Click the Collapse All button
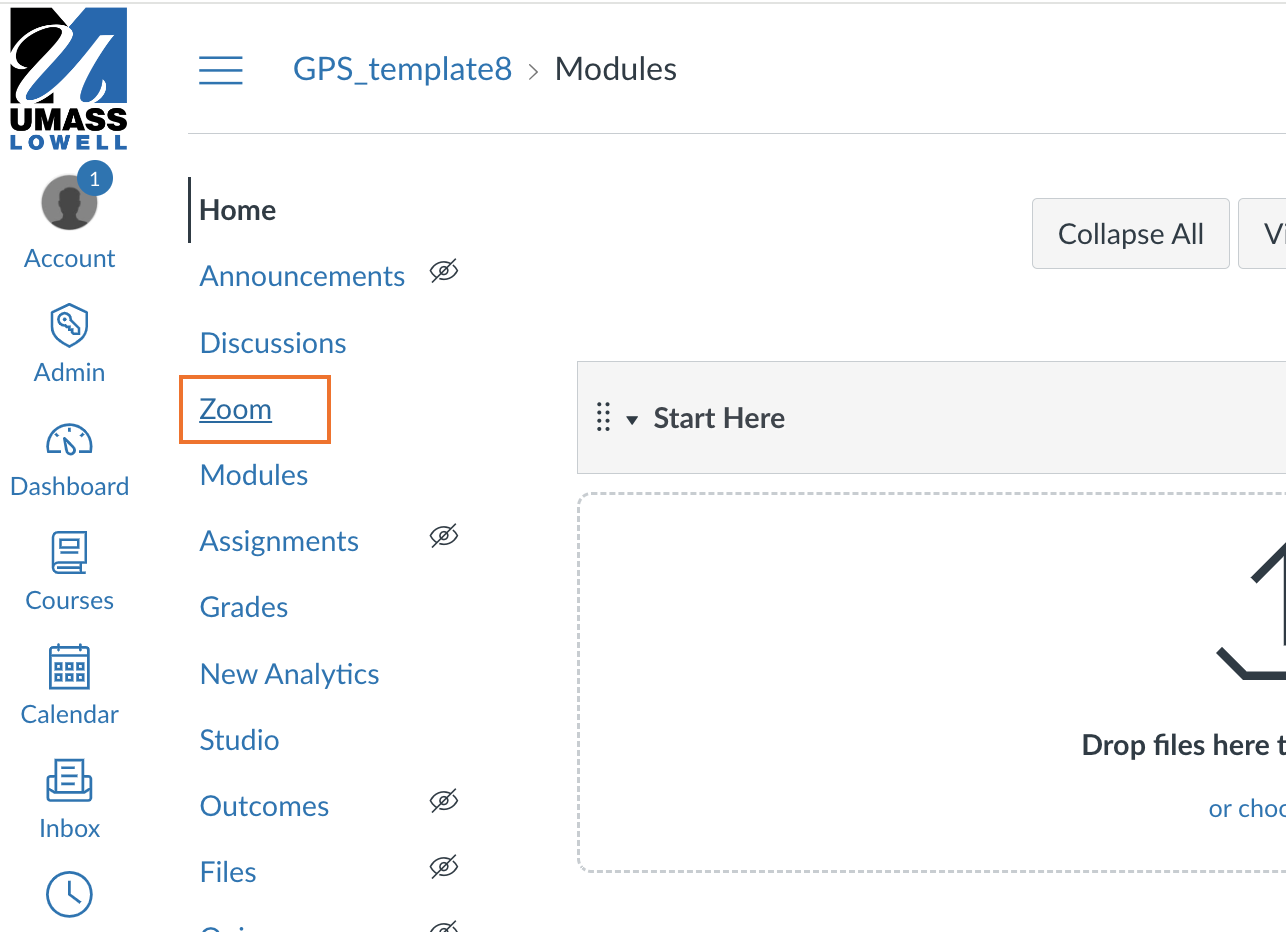1286x932 pixels. pyautogui.click(x=1131, y=234)
